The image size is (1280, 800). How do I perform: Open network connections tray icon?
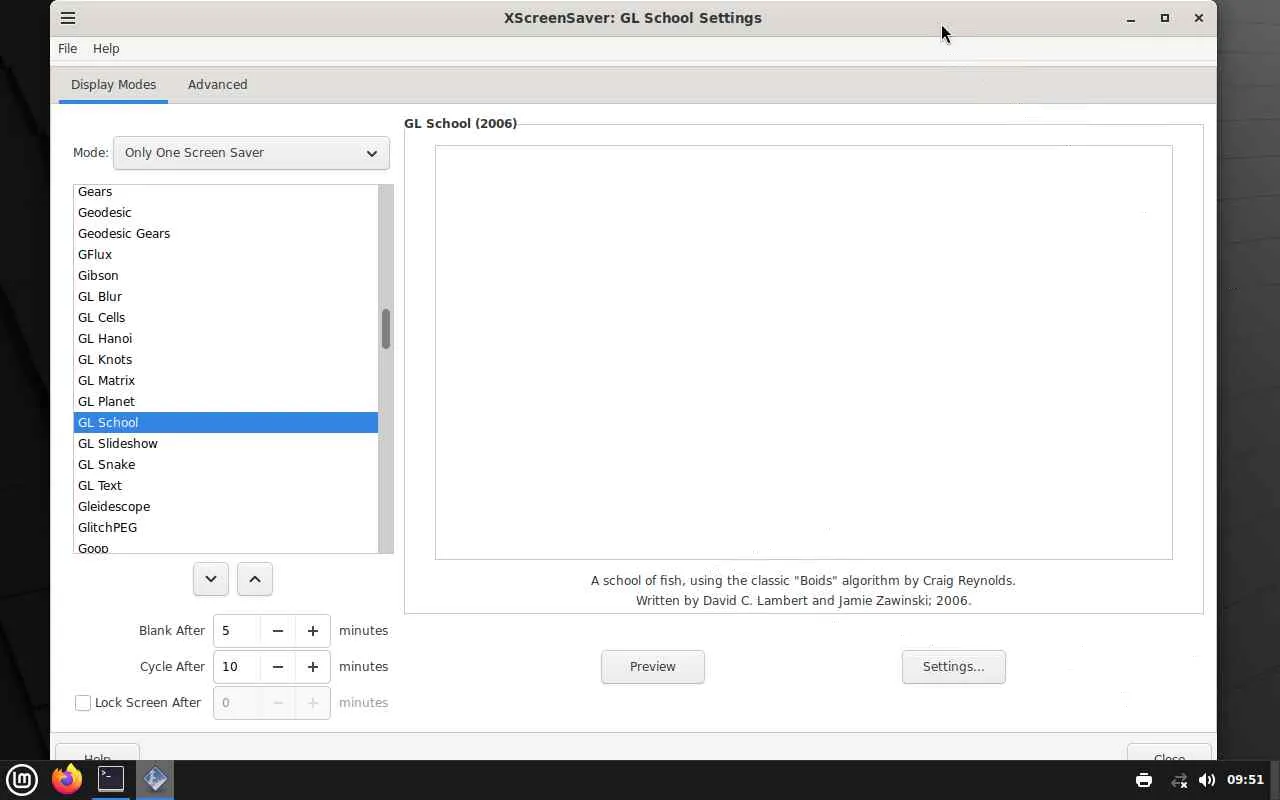click(1179, 780)
